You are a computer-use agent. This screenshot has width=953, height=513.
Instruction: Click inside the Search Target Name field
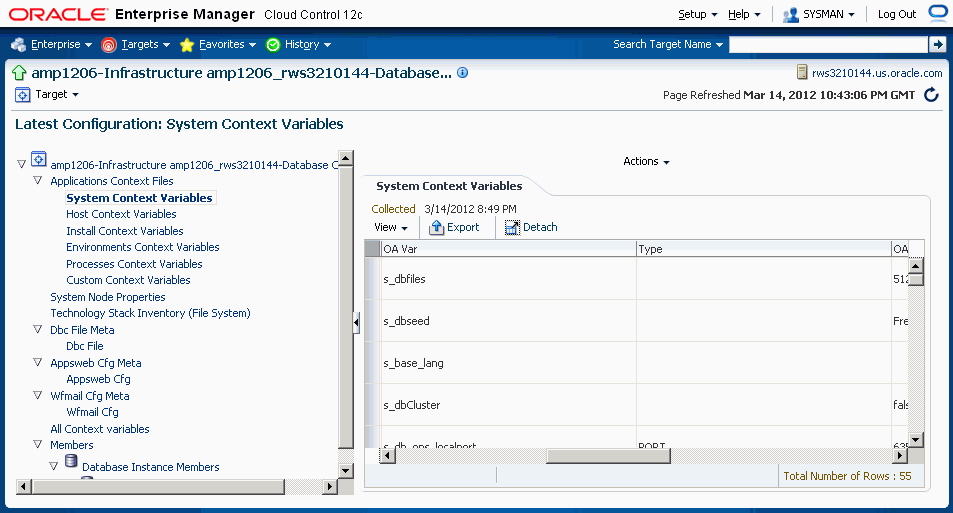point(828,44)
